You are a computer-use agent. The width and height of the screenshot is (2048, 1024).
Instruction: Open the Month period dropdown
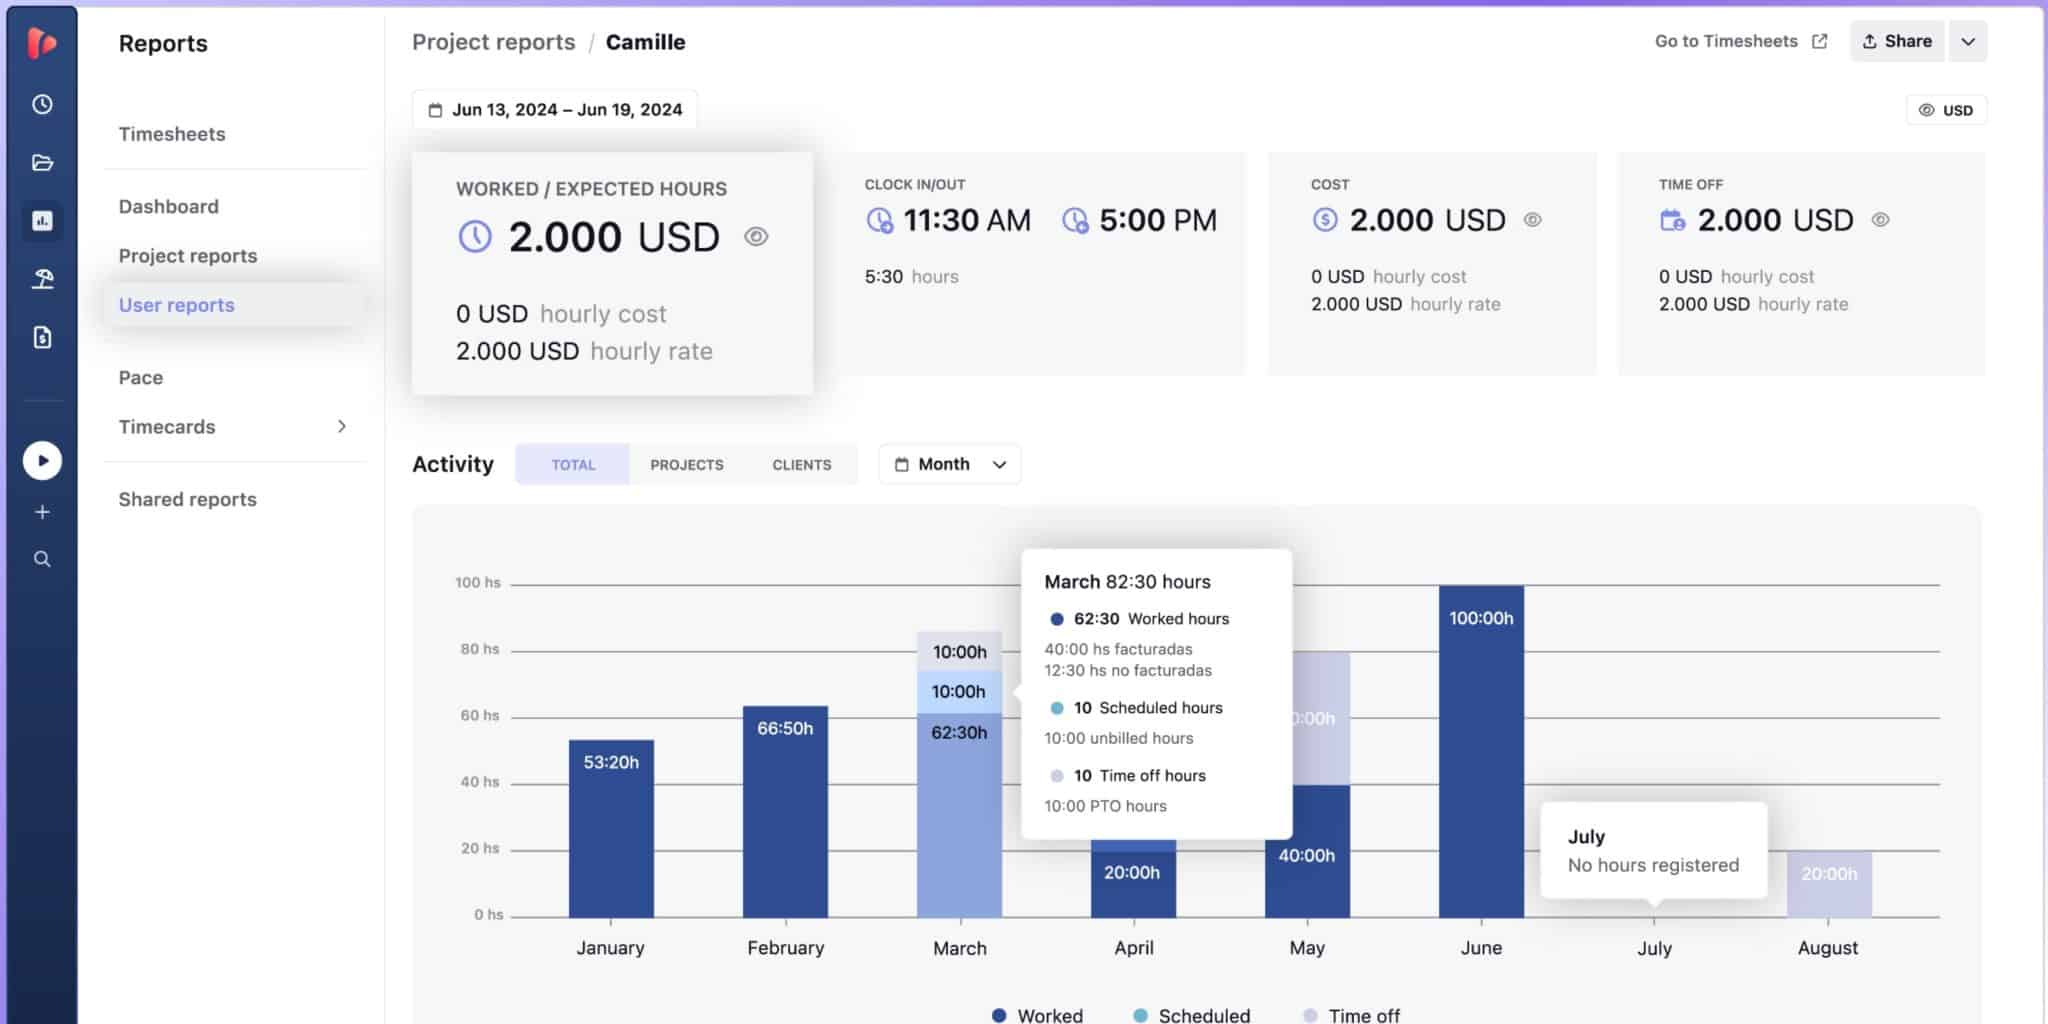[x=949, y=464]
